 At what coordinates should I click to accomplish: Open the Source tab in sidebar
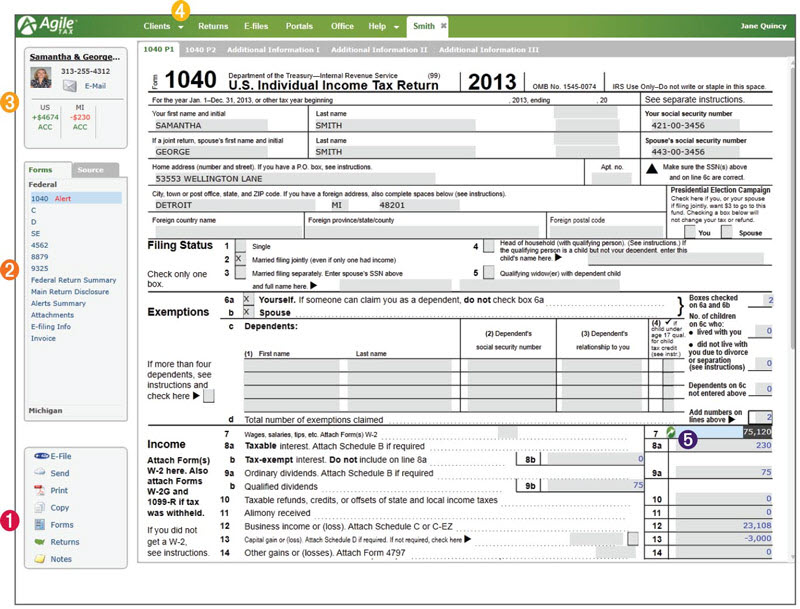click(90, 170)
